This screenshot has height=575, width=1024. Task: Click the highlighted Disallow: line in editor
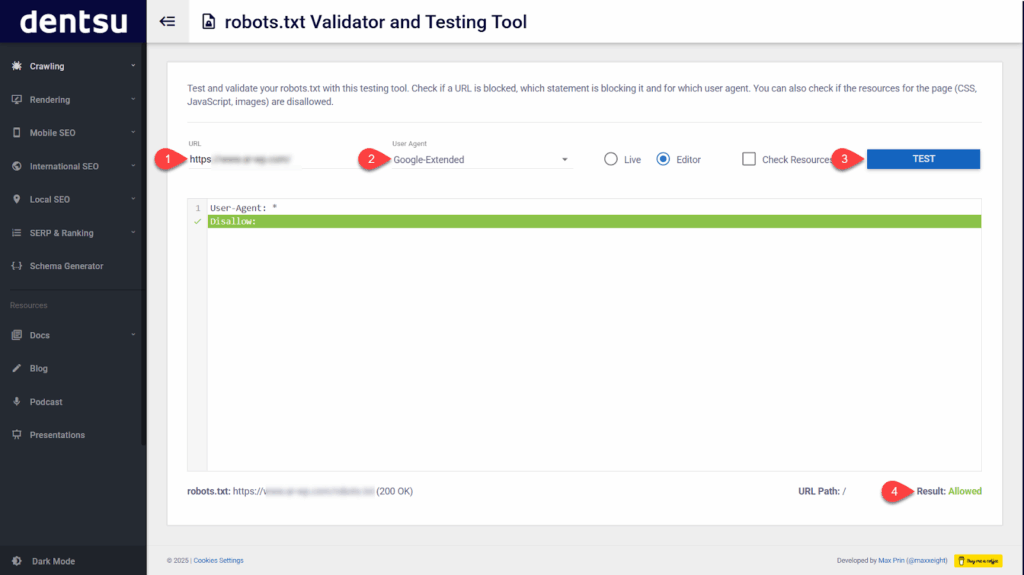click(x=594, y=222)
